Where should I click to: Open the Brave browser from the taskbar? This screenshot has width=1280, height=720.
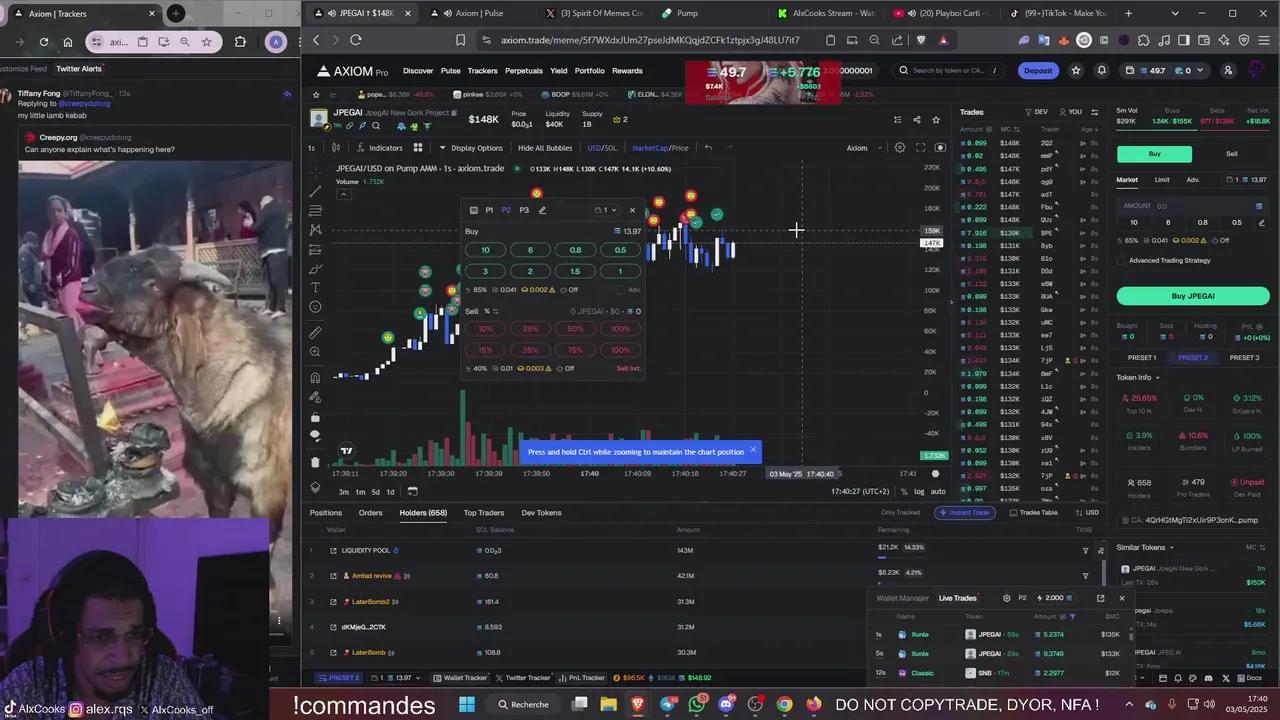pyautogui.click(x=638, y=704)
